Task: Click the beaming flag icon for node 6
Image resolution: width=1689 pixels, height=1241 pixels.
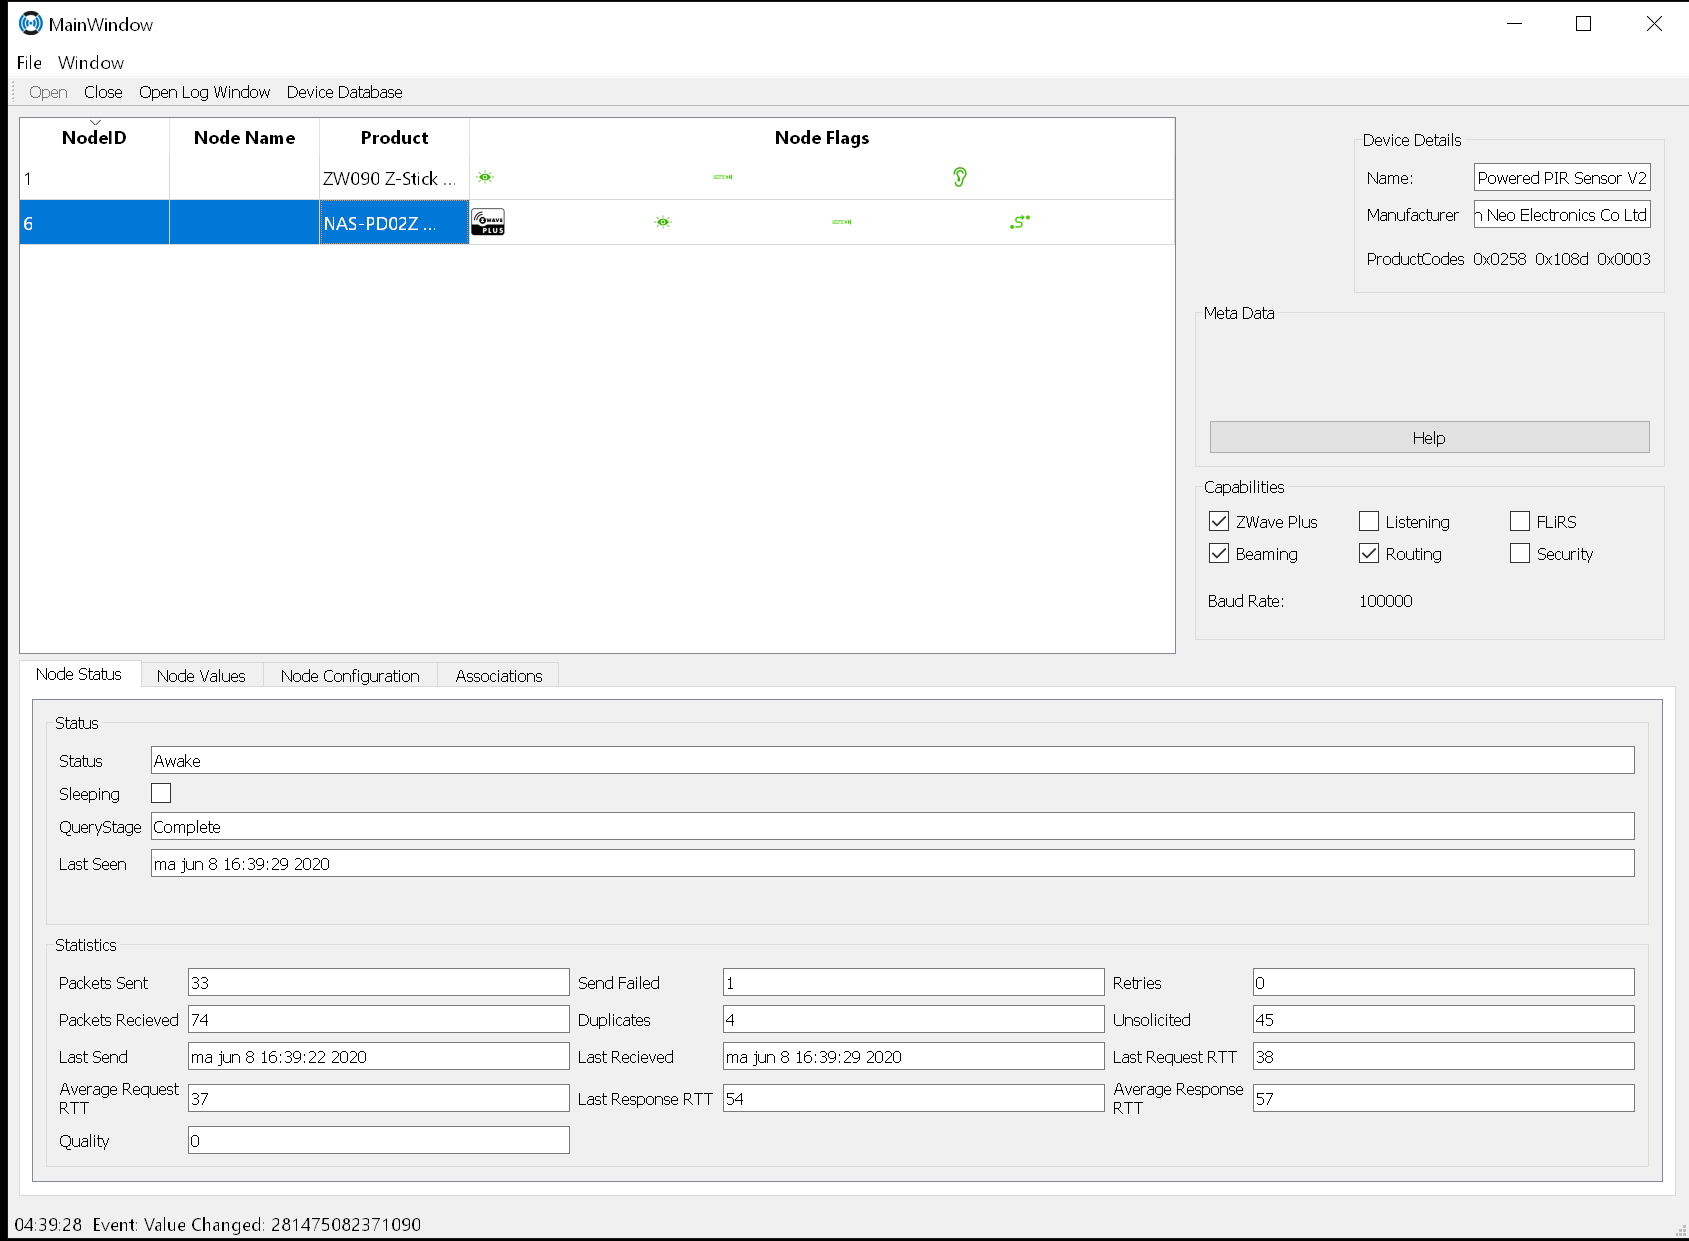Action: pos(841,222)
